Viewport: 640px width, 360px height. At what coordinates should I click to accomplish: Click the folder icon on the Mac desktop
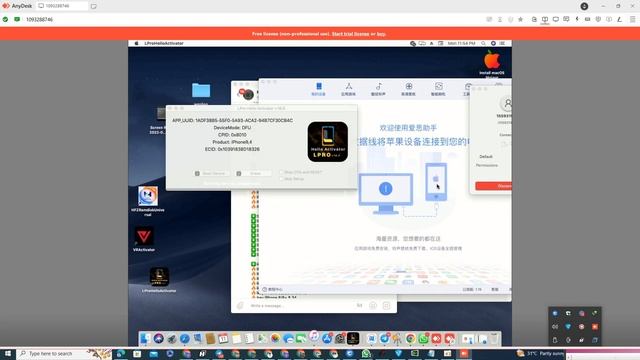tap(201, 90)
